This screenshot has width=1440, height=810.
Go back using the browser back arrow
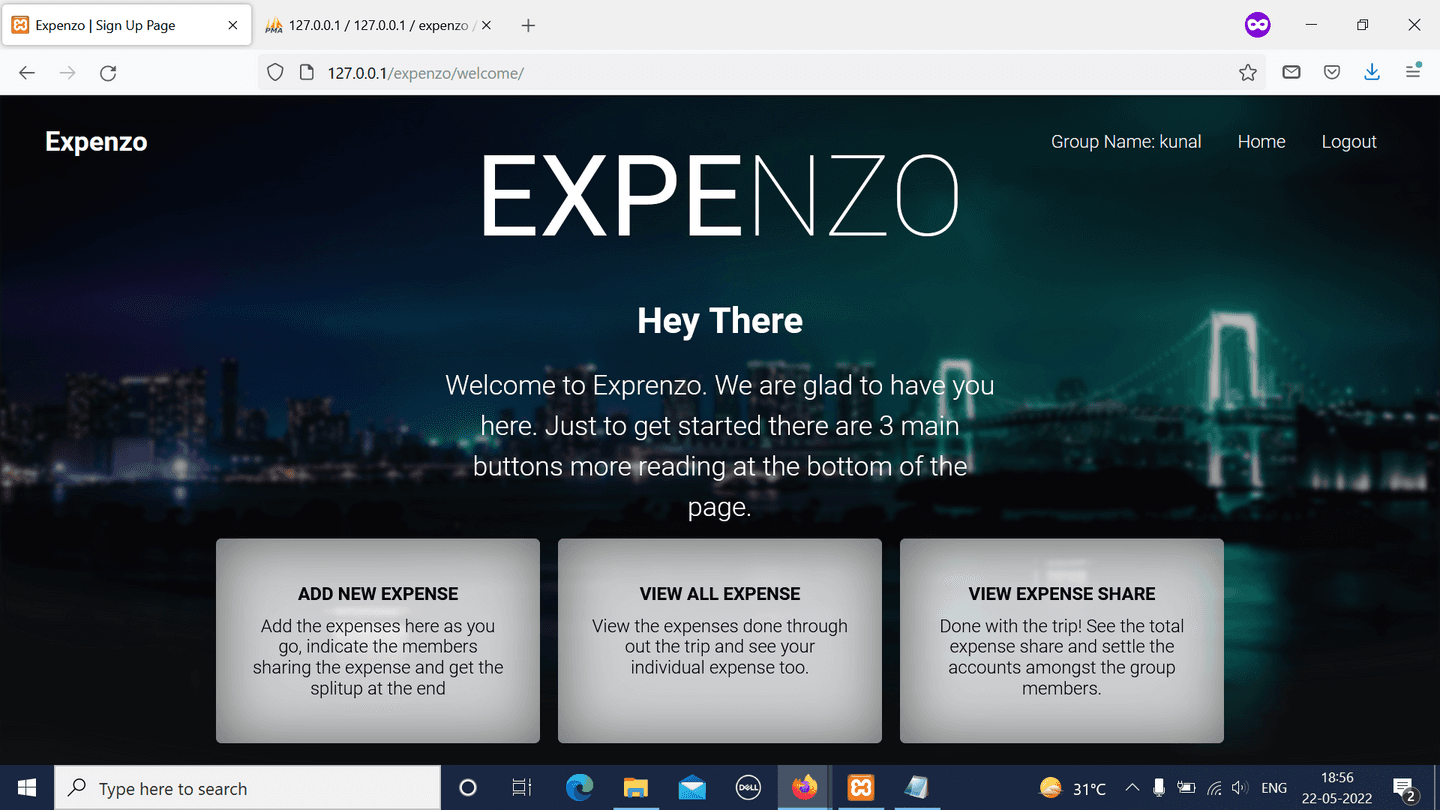click(27, 73)
